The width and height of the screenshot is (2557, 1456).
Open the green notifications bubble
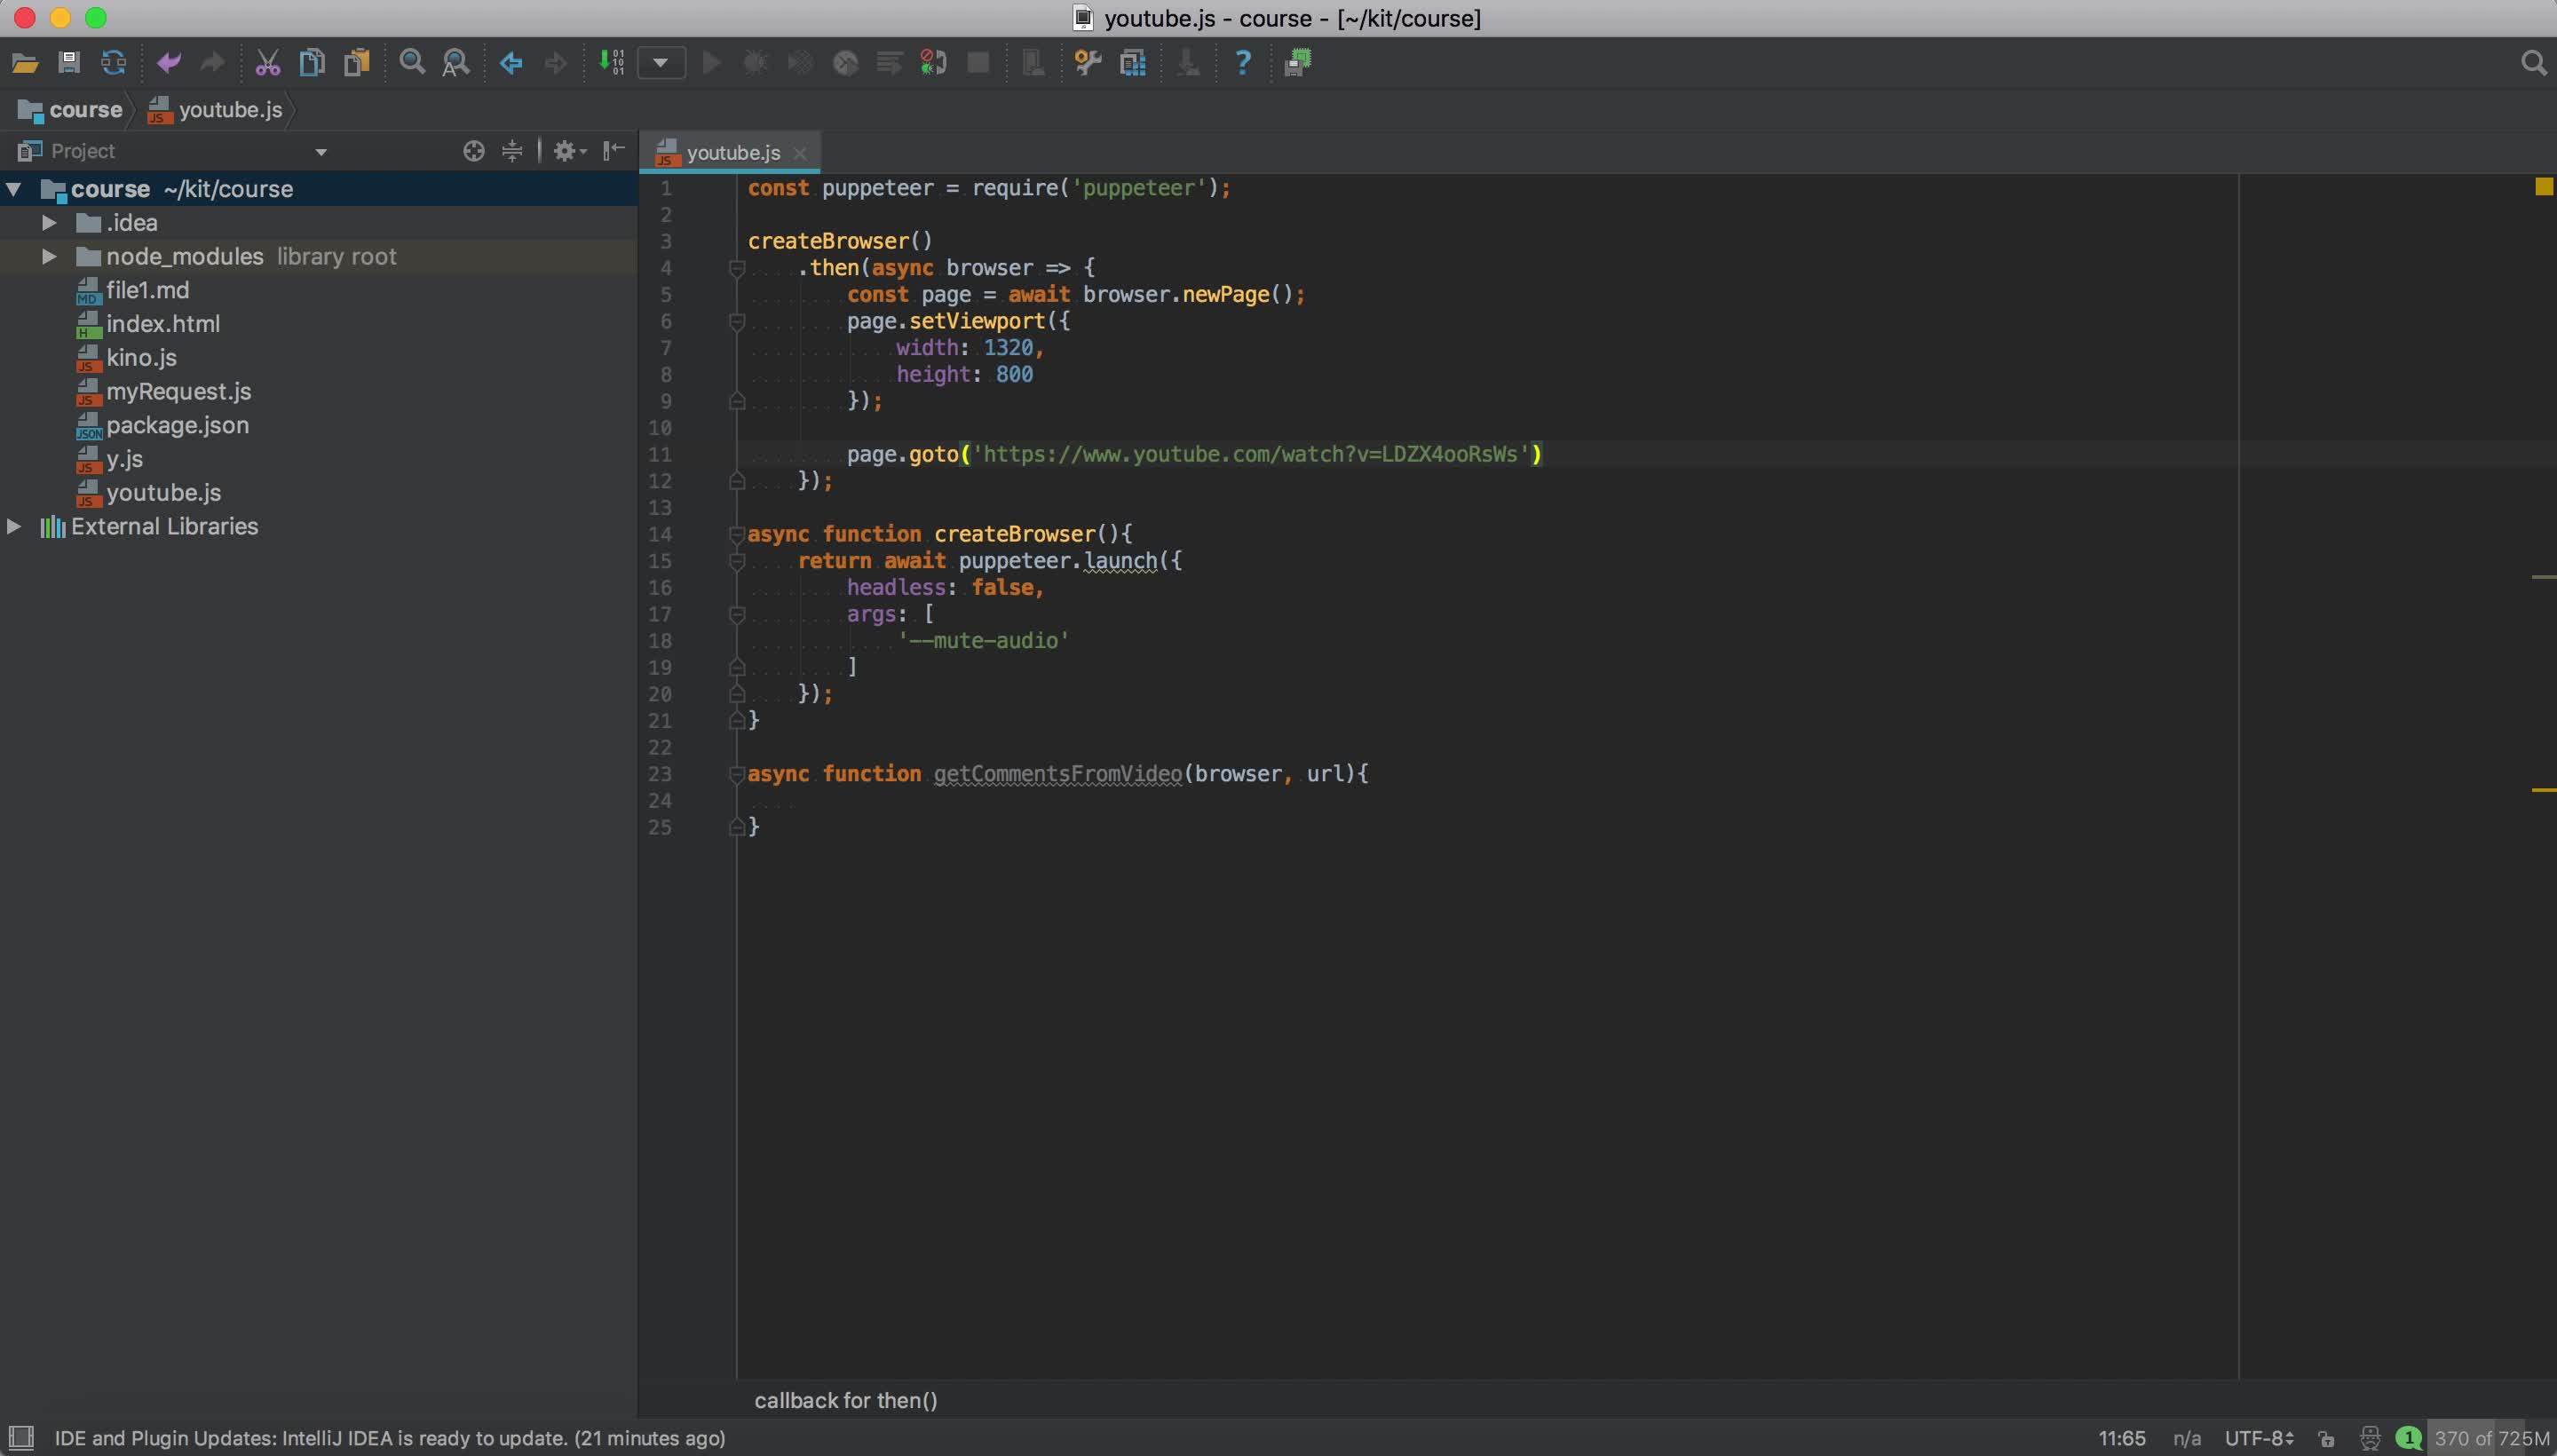pos(2409,1438)
